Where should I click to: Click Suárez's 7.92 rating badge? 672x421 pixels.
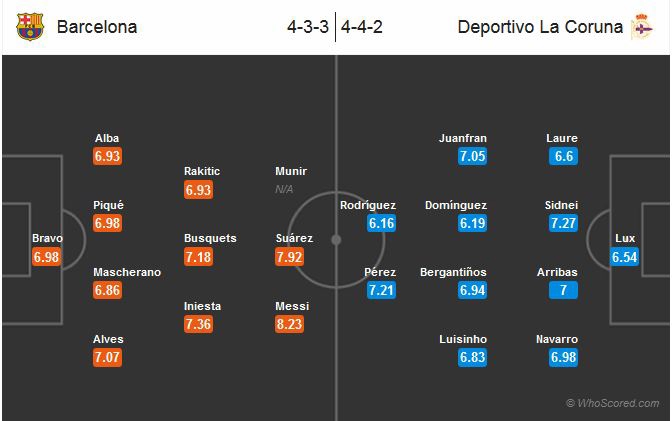pos(290,257)
